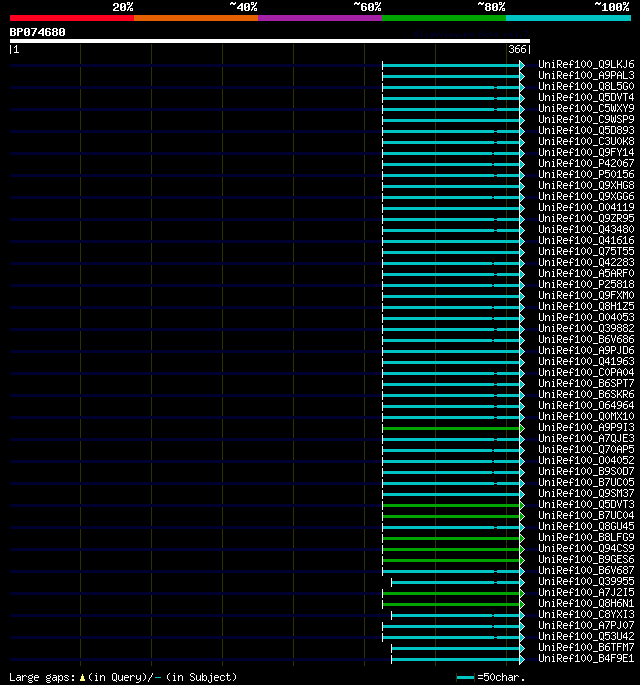Viewport: 640px width, 685px height.
Task: Select the UniRef100_B8LFG9 label
Action: 586,537
